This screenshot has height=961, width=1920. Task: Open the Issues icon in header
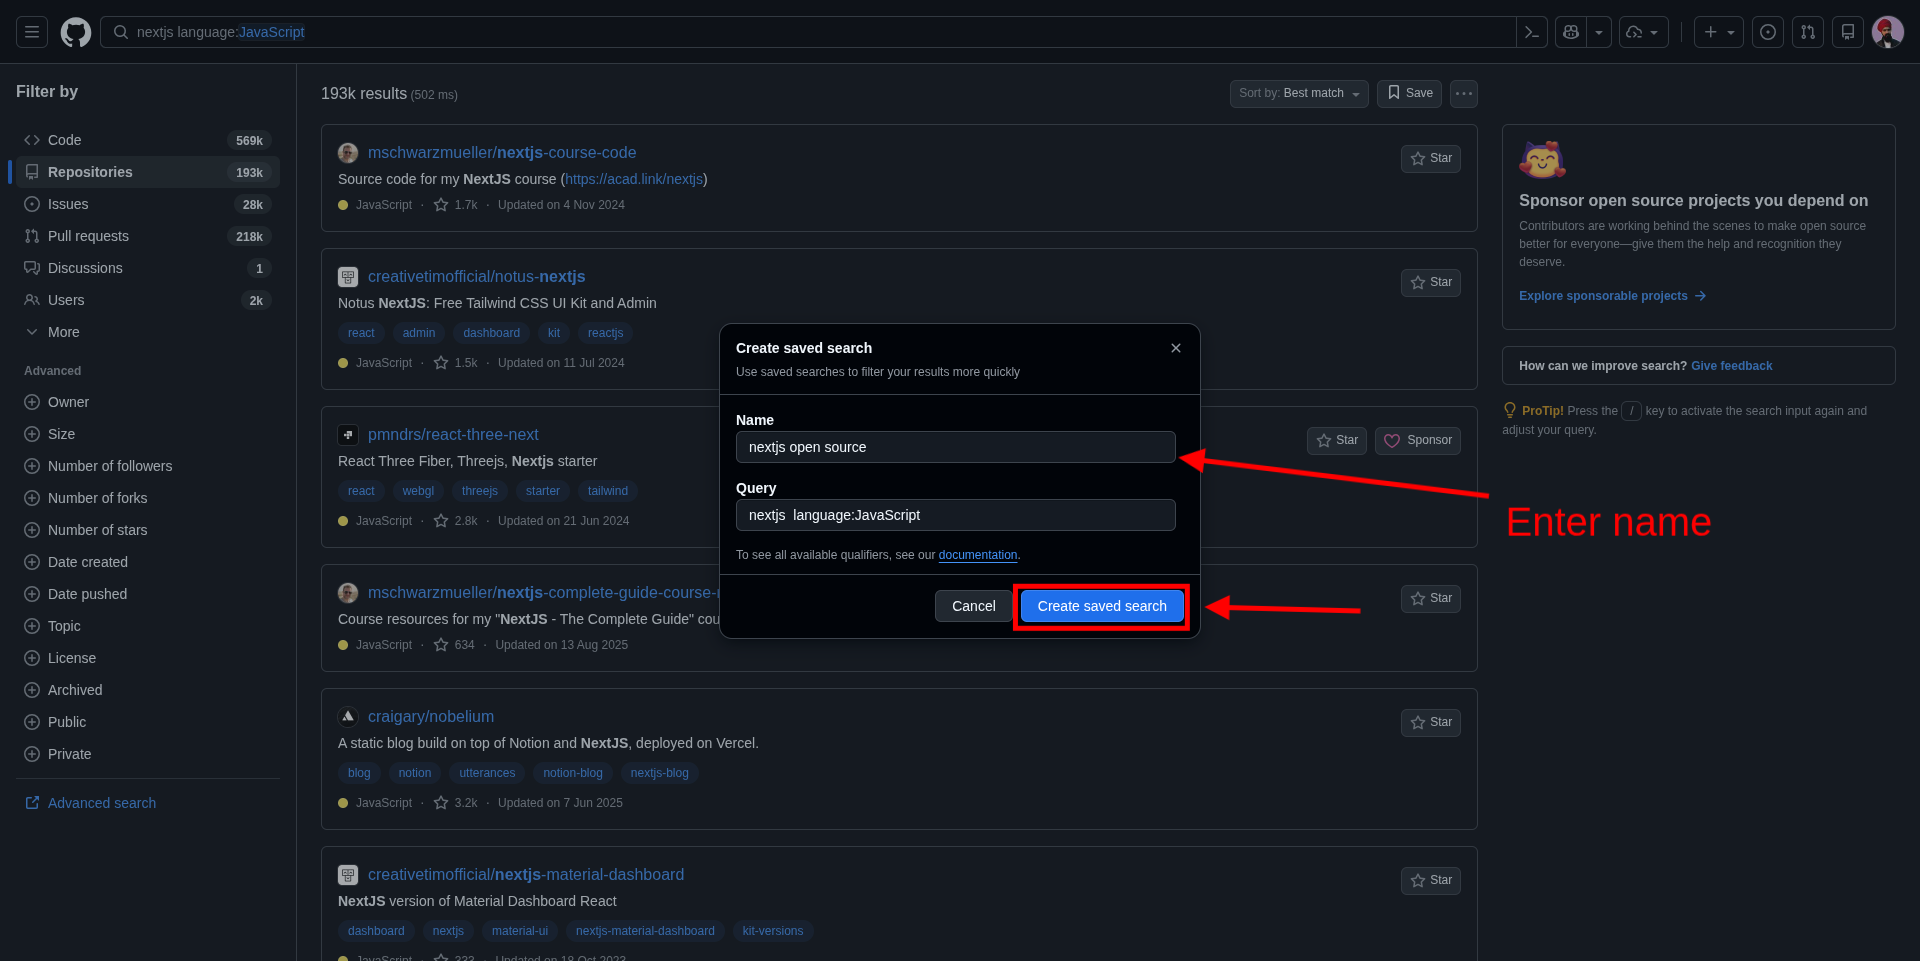pyautogui.click(x=1768, y=32)
